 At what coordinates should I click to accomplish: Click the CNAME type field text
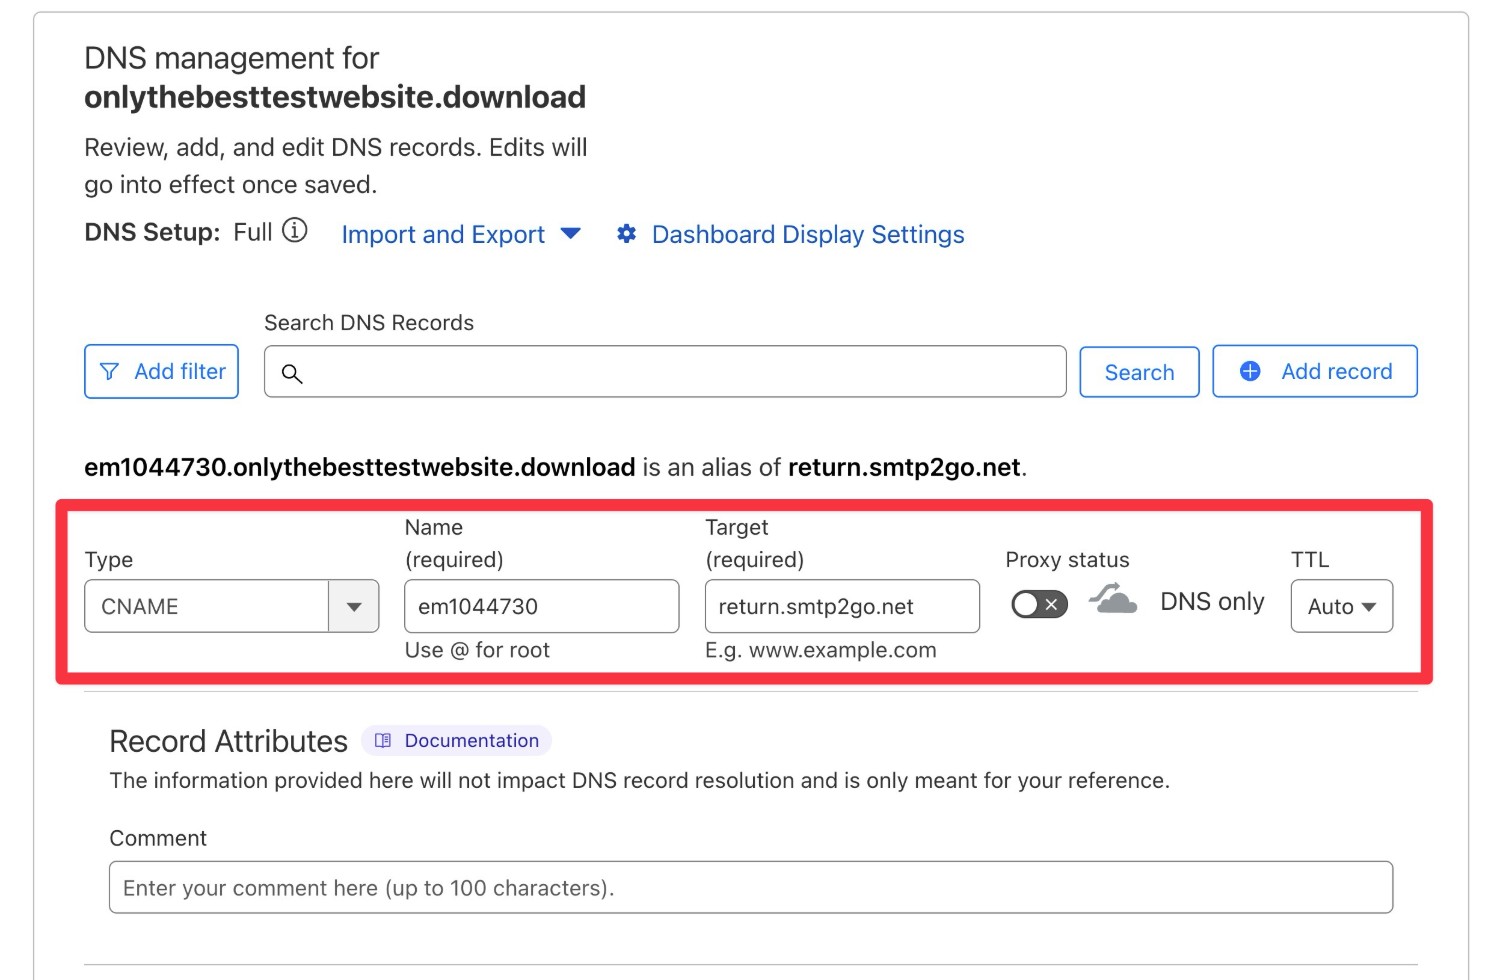coord(140,607)
